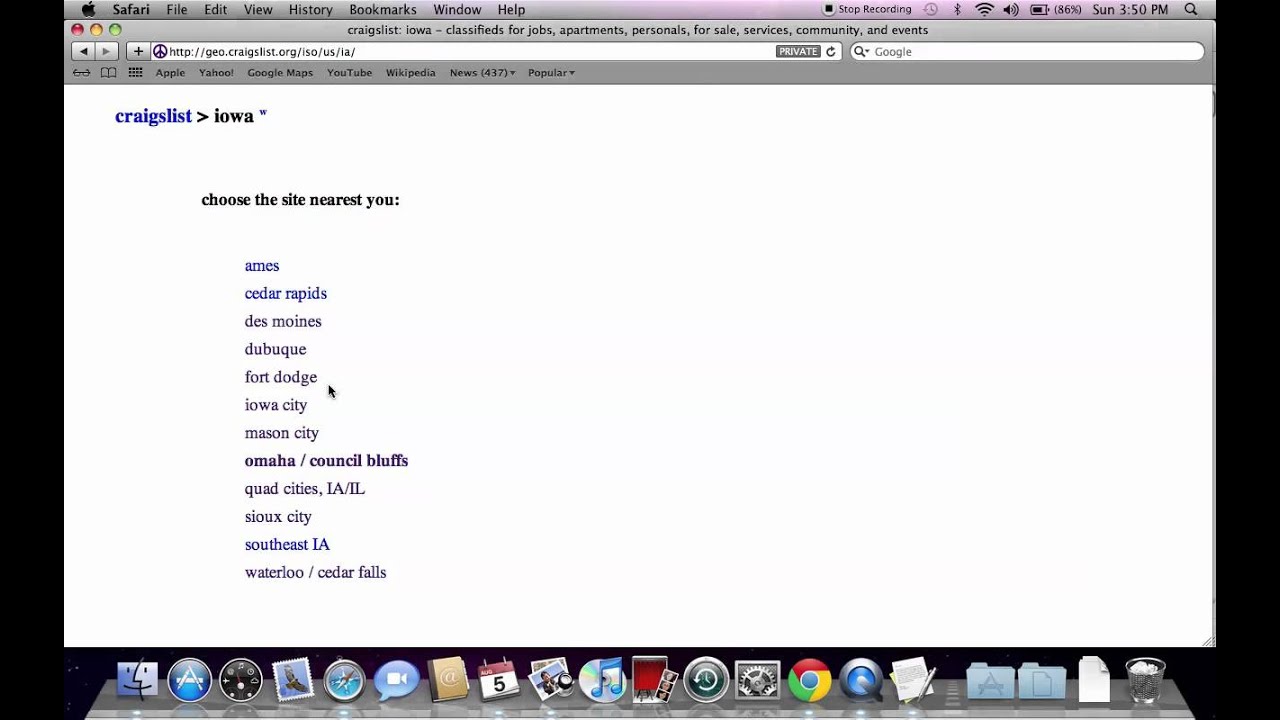
Task: Click the Sun 3:50 PM clock
Action: (x=1130, y=10)
